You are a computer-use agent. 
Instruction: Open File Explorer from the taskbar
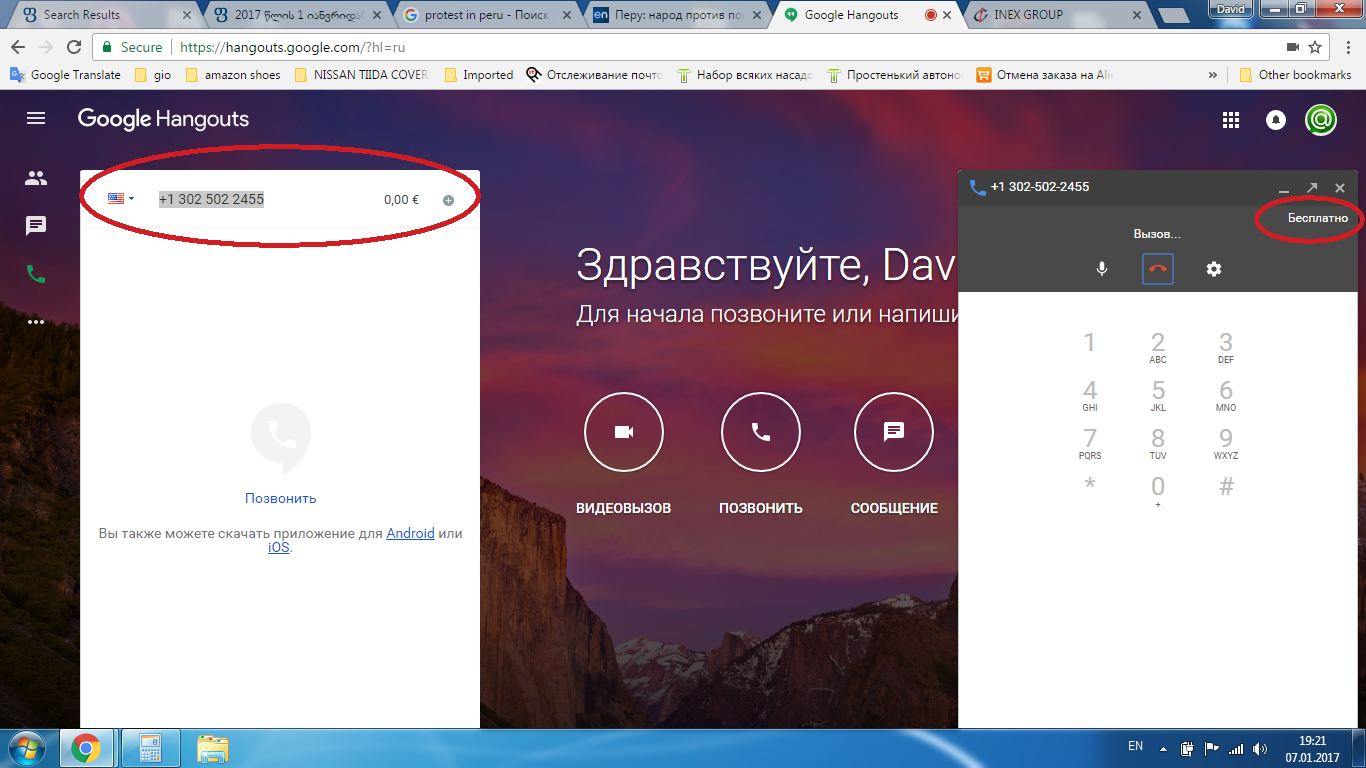click(x=213, y=748)
